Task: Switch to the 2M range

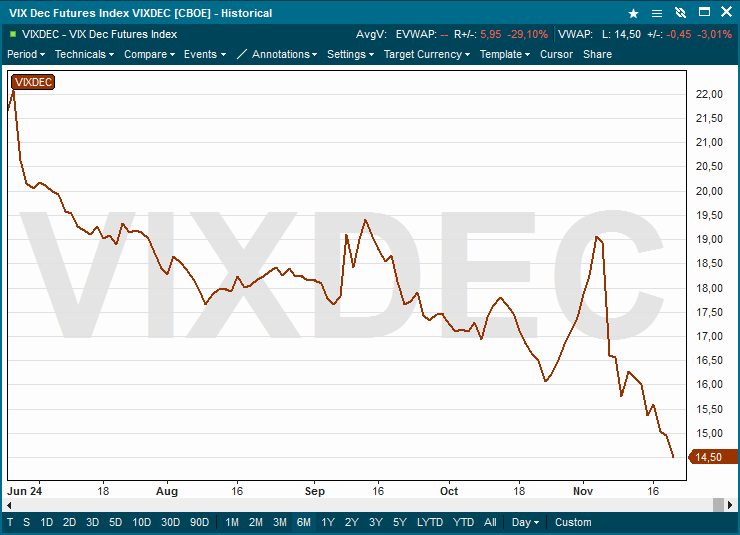Action: 256,522
